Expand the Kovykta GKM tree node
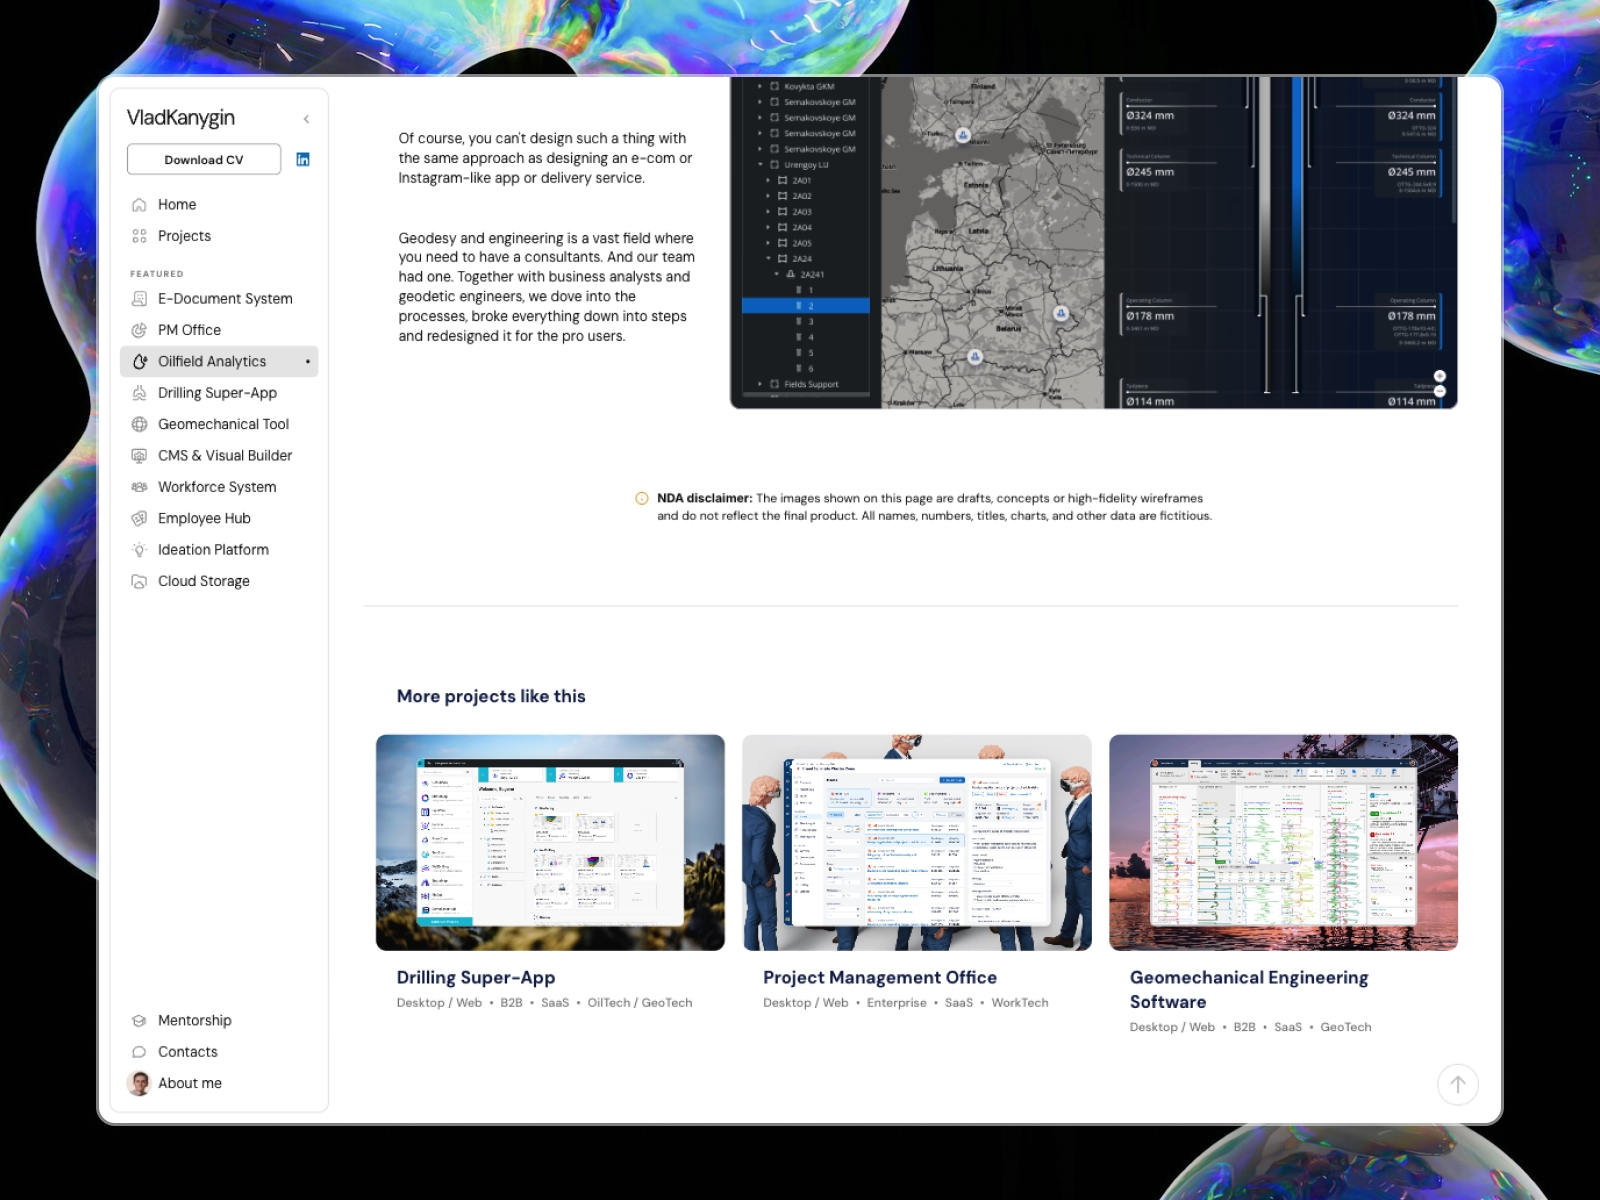 click(x=760, y=87)
